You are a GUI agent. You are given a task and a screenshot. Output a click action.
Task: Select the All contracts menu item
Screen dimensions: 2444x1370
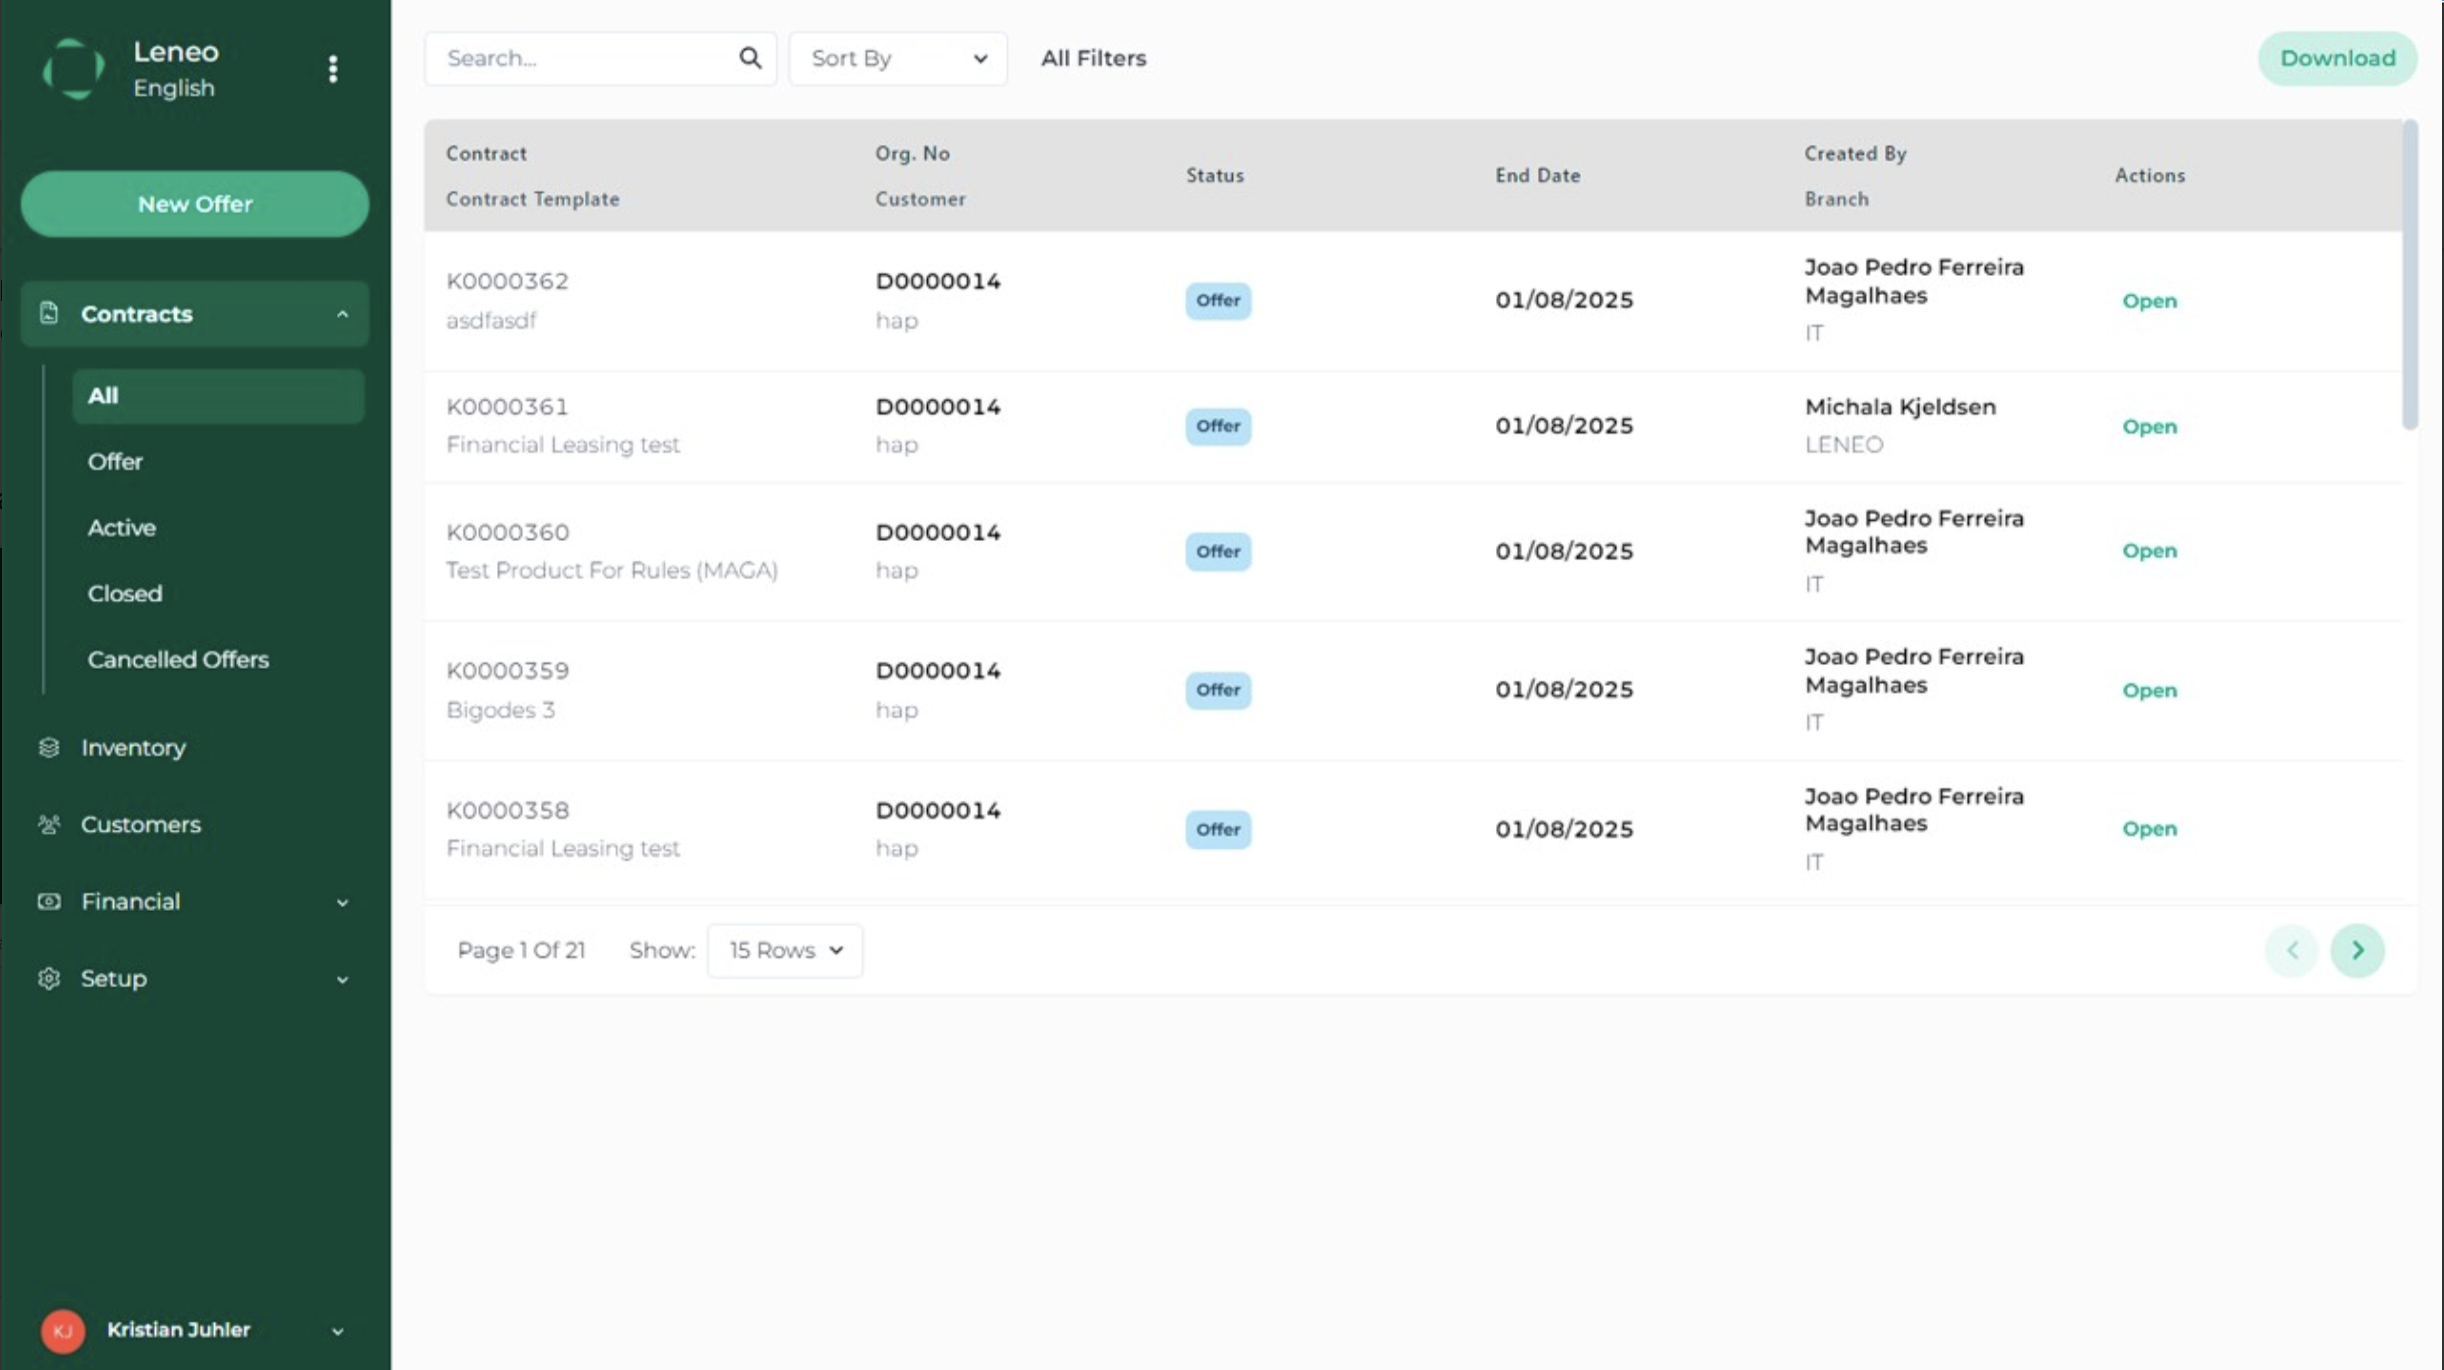click(218, 396)
